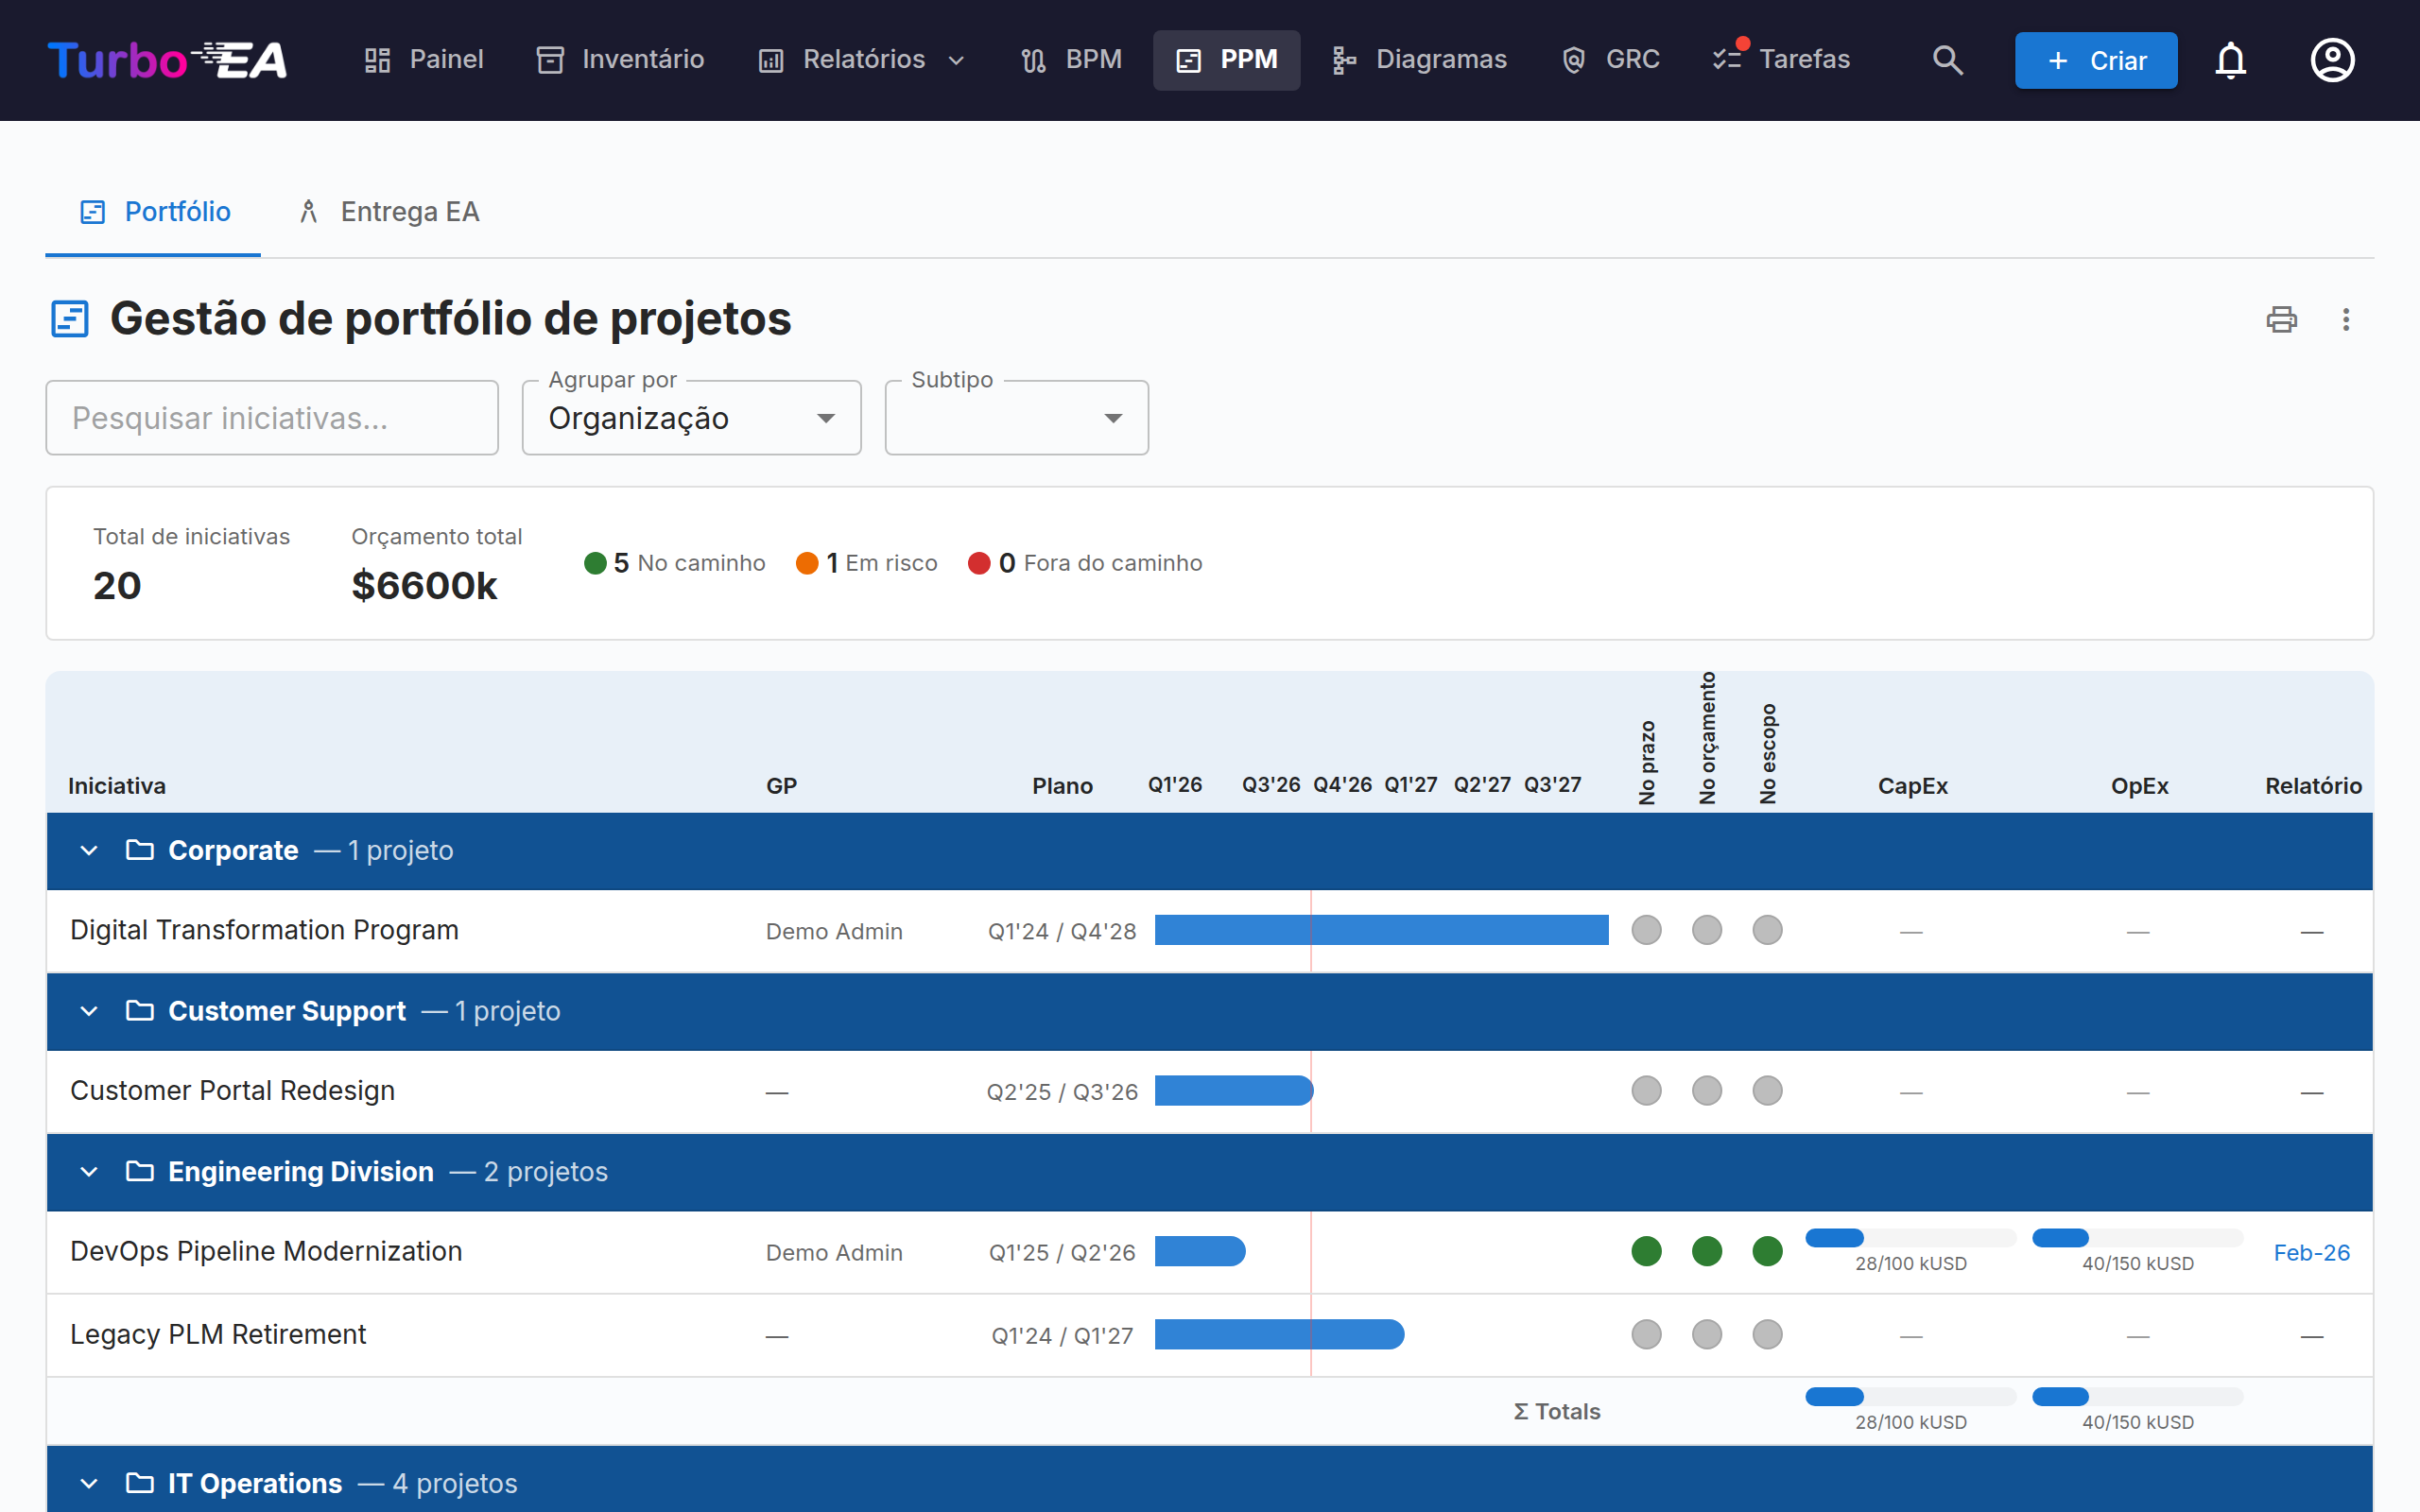2420x1512 pixels.
Task: Open GRC in the top navigation
Action: [x=1610, y=60]
